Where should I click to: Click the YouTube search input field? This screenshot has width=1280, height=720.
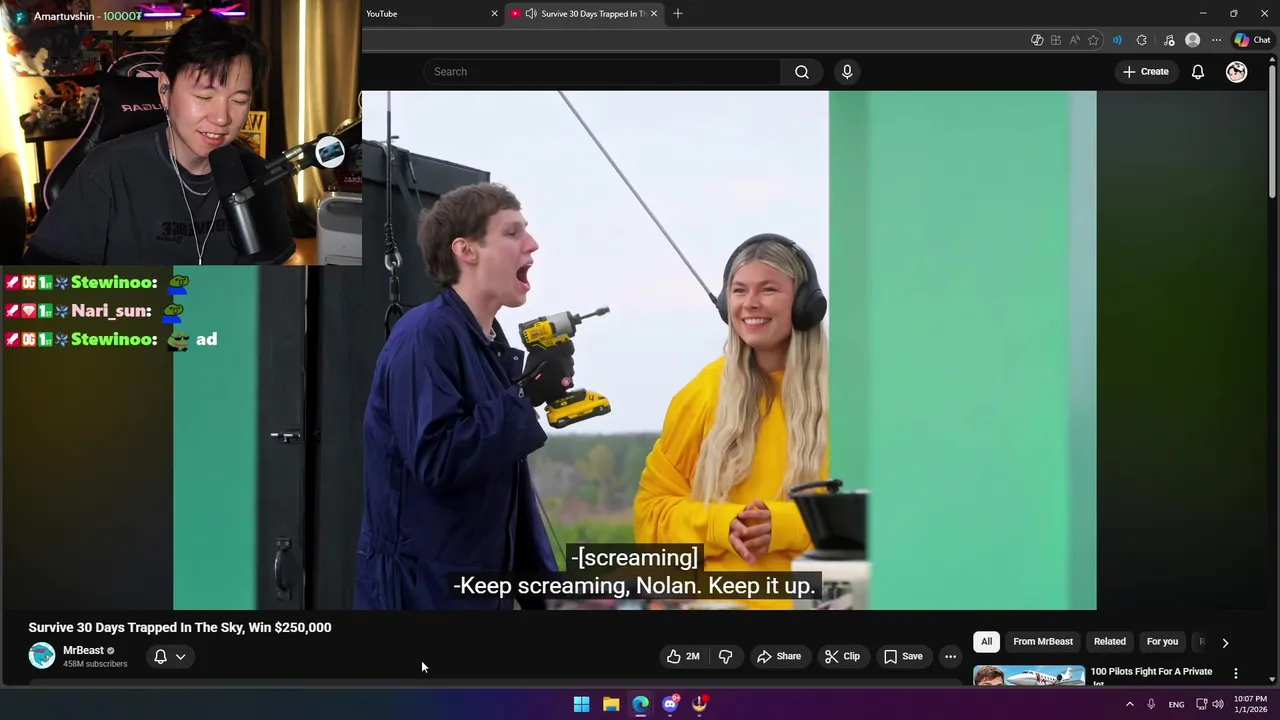point(602,72)
